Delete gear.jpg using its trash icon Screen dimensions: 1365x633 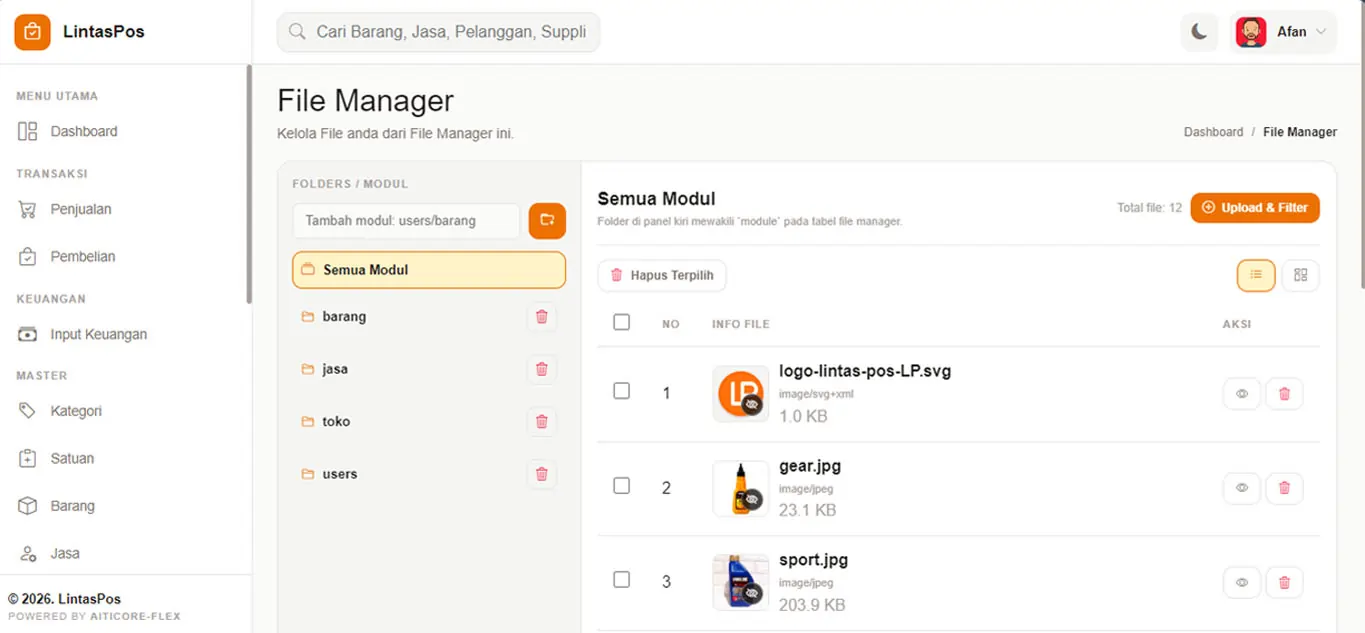click(x=1284, y=488)
